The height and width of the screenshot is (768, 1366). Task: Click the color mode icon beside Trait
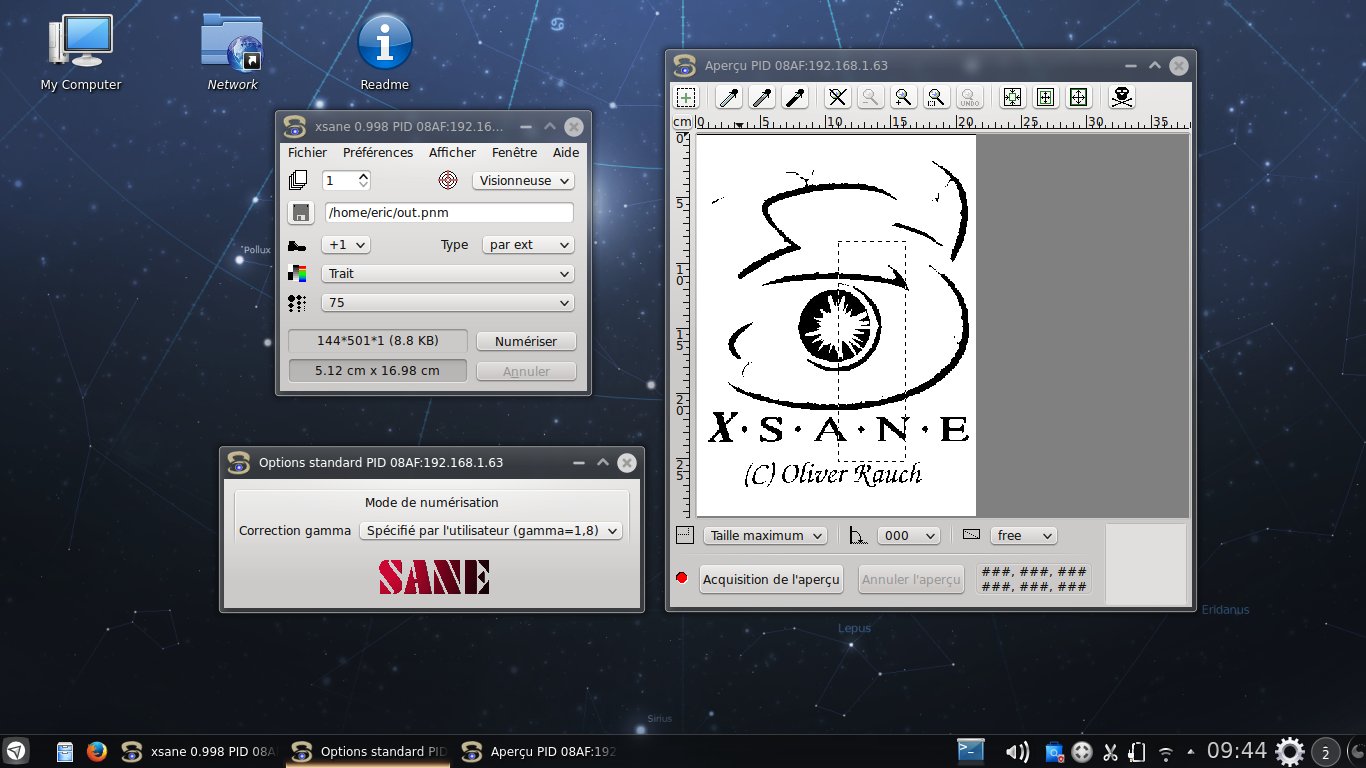point(297,273)
